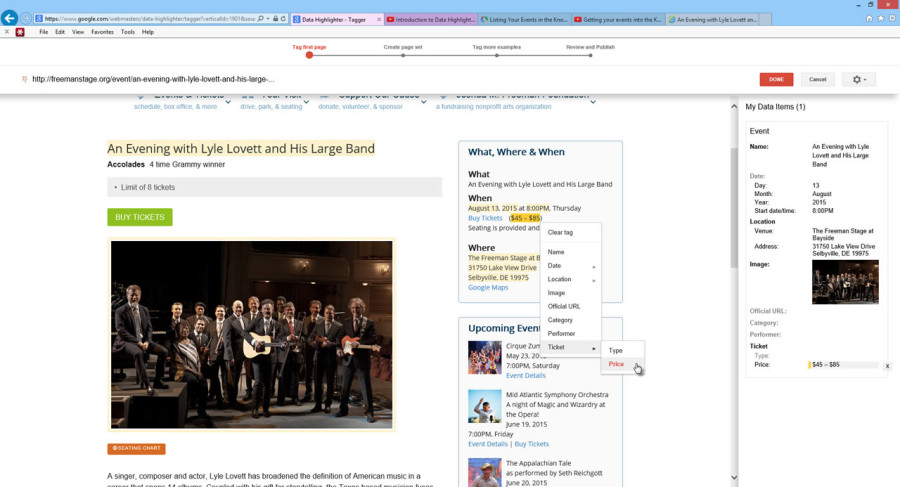Open a new blank browser tab

[765, 20]
